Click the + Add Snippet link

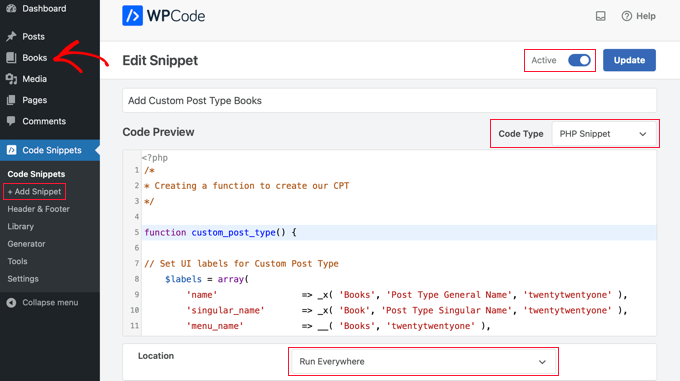34,192
